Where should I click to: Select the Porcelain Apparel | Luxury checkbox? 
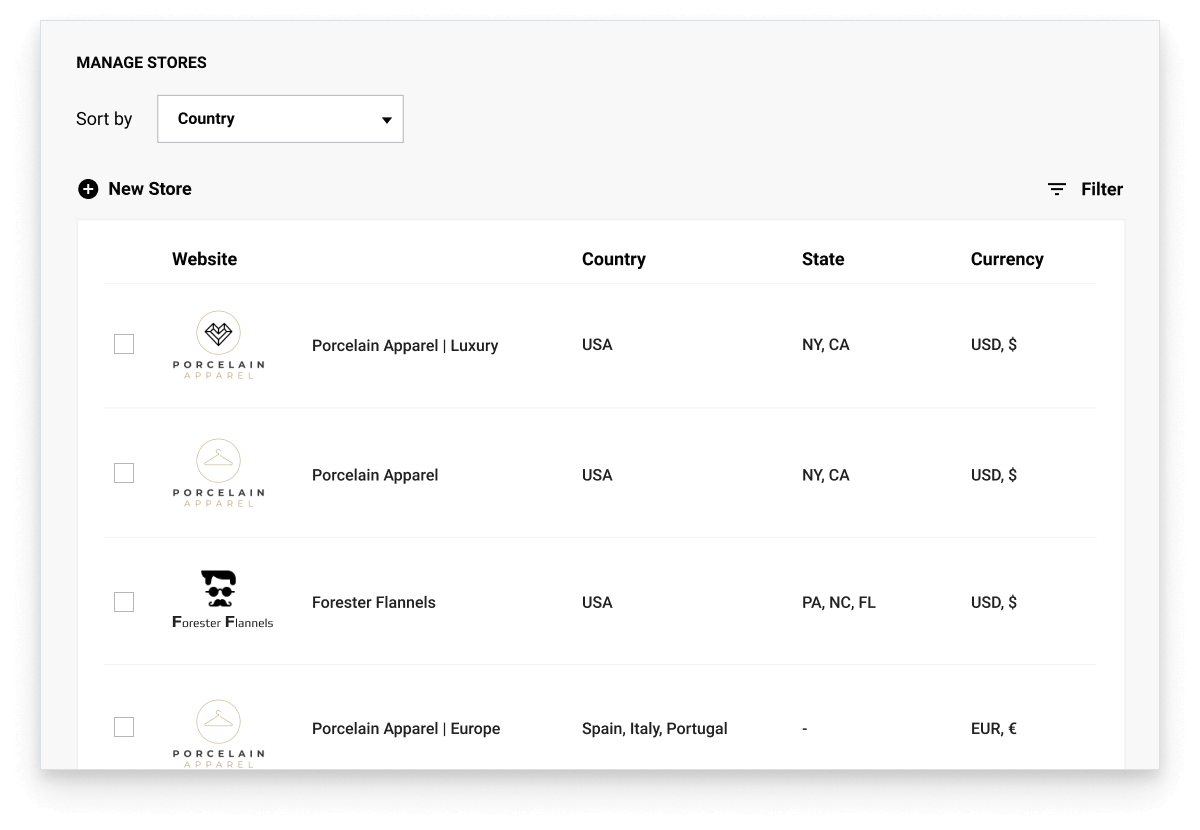point(124,344)
